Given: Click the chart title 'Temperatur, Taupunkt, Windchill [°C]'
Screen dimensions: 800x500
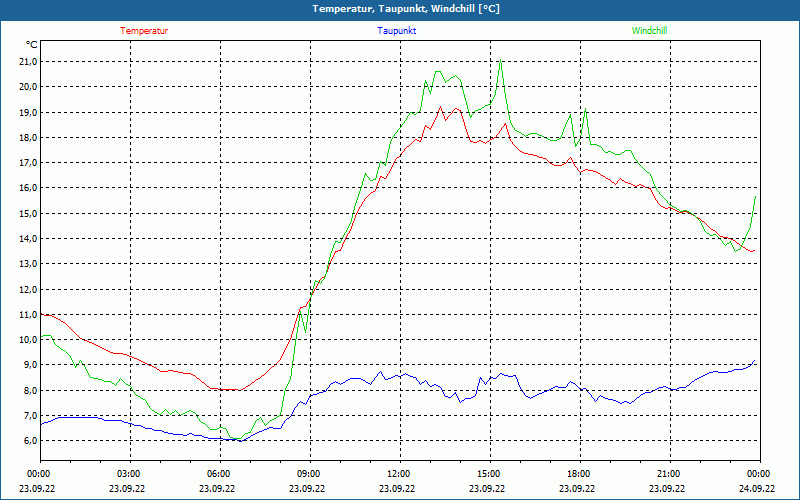Looking at the screenshot, I should pyautogui.click(x=406, y=9).
